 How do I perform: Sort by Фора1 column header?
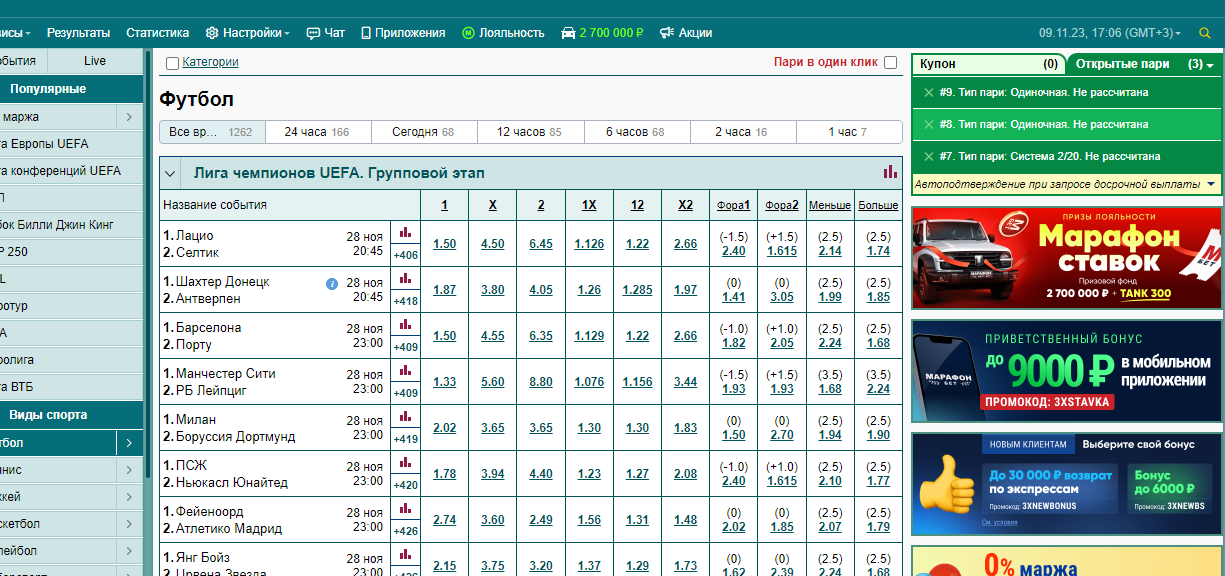coord(733,205)
